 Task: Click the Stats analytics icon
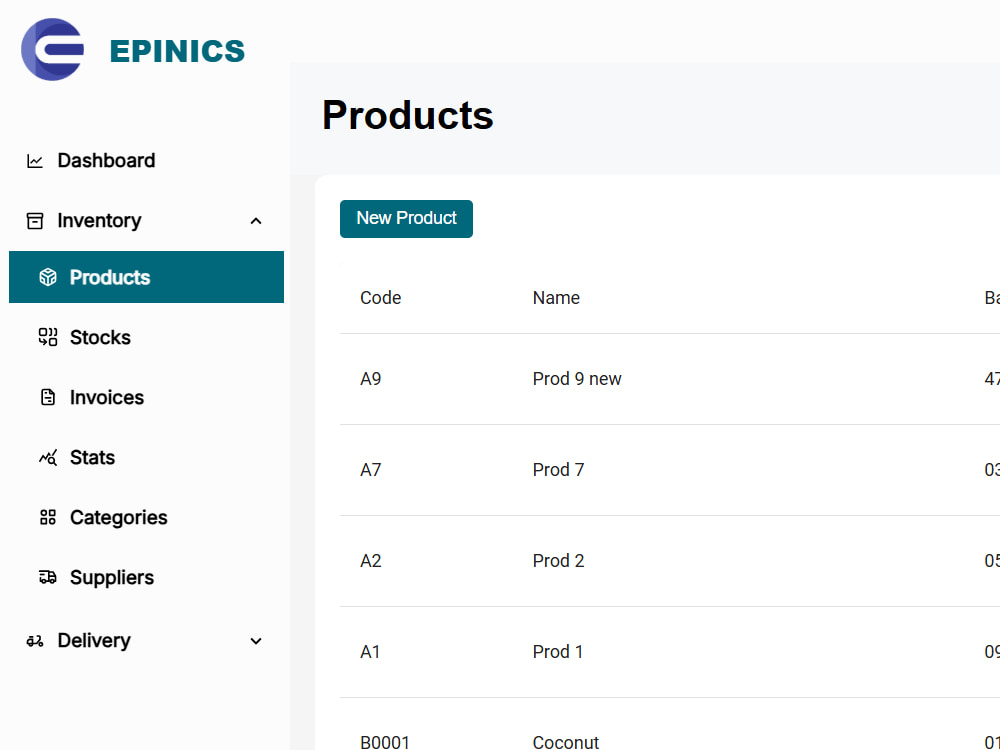click(48, 457)
